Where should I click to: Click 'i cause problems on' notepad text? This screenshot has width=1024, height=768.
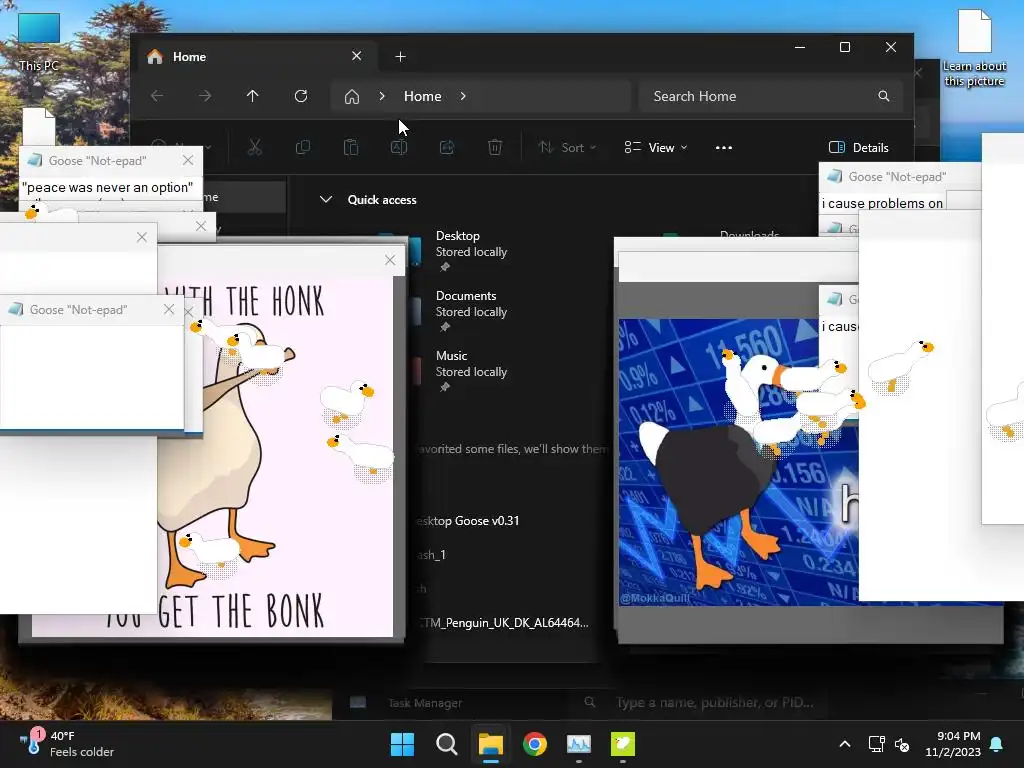pos(882,203)
